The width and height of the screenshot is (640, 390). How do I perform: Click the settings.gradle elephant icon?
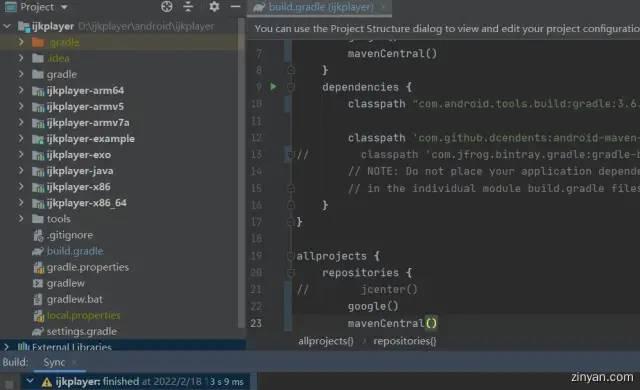click(x=38, y=332)
